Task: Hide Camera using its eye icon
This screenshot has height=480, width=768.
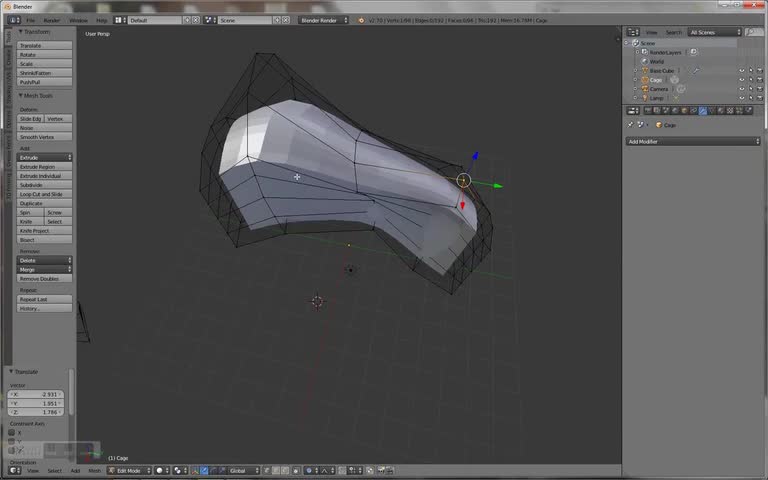Action: pos(742,89)
